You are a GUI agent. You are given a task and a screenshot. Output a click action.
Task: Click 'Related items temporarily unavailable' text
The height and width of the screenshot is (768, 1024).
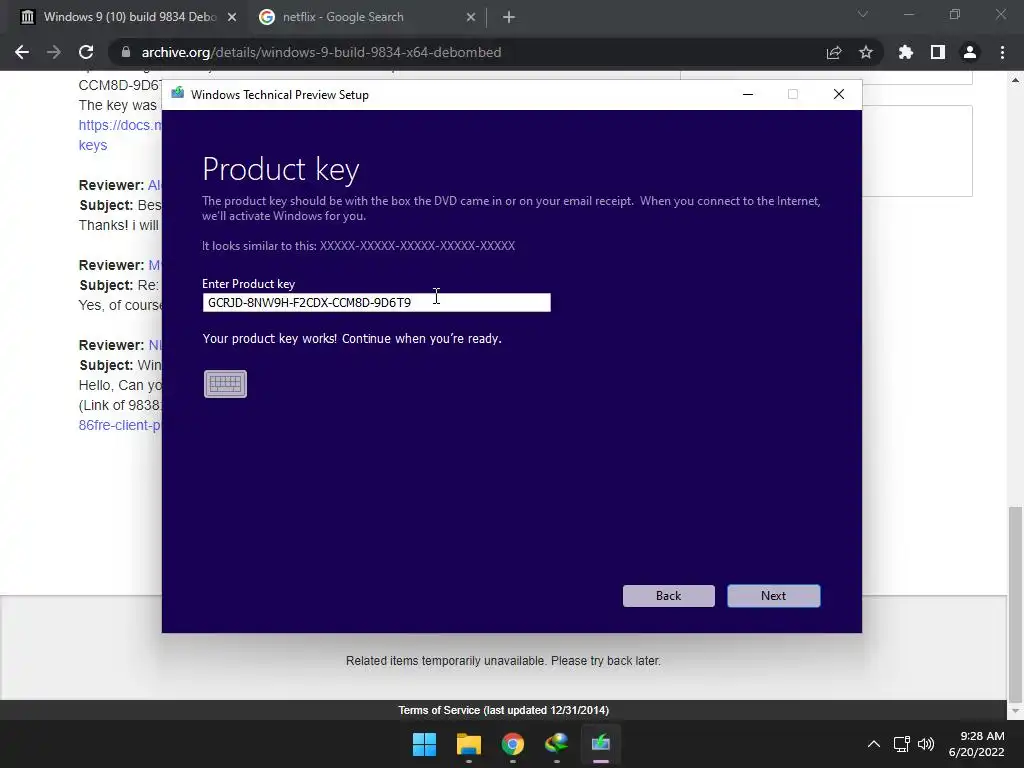tap(504, 661)
